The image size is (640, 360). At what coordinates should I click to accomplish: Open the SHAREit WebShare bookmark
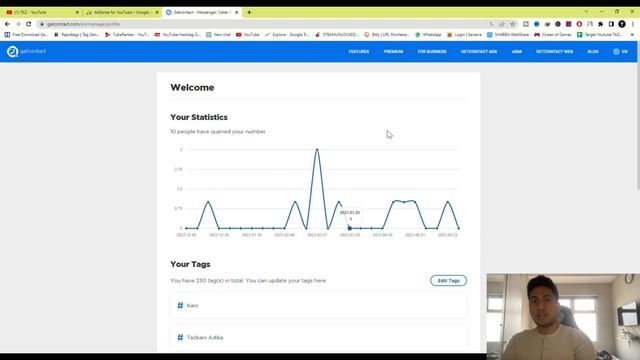point(508,35)
